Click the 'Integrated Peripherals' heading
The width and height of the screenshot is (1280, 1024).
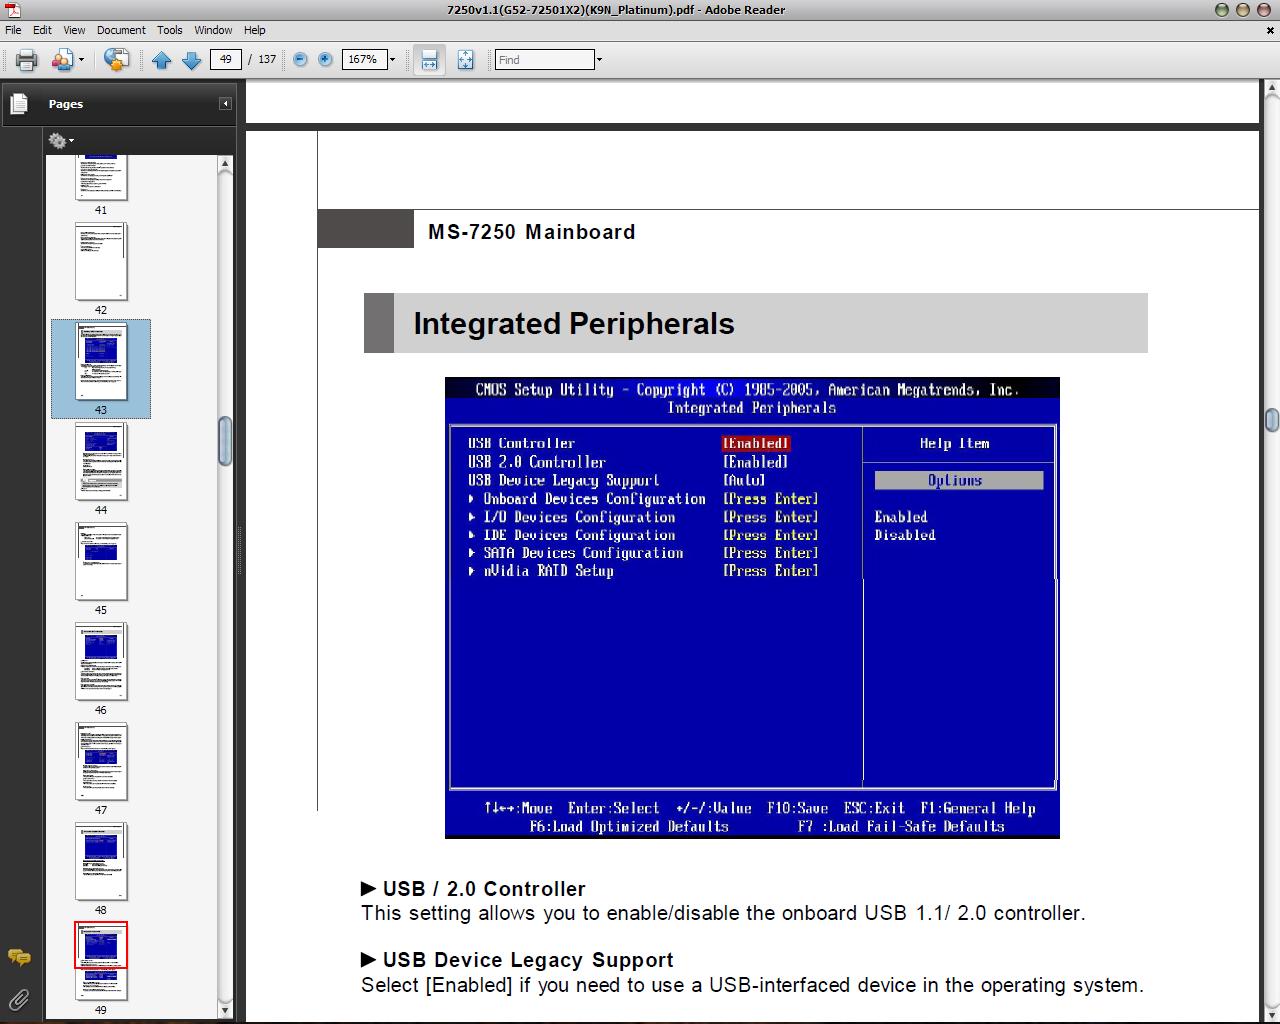click(x=574, y=324)
